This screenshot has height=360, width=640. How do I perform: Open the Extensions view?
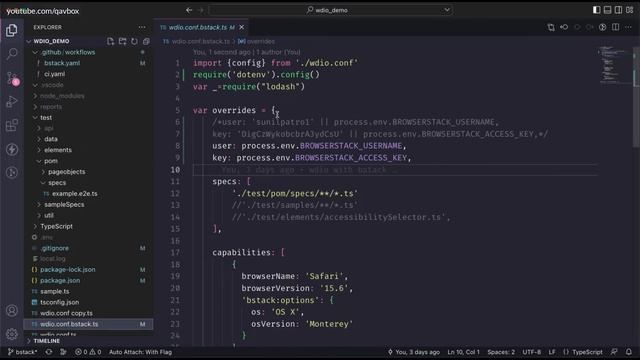(12, 125)
